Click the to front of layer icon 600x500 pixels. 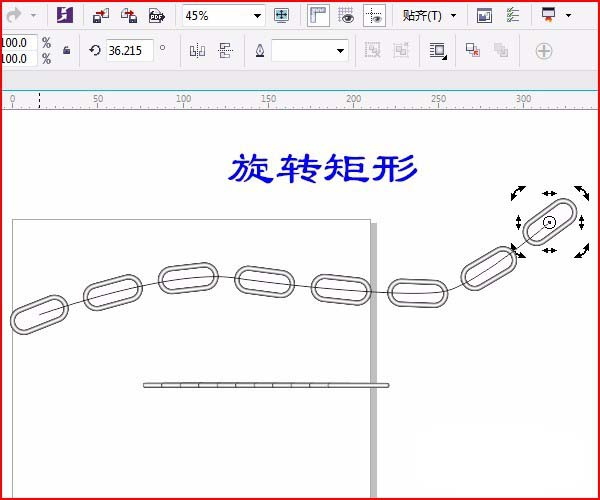[473, 50]
